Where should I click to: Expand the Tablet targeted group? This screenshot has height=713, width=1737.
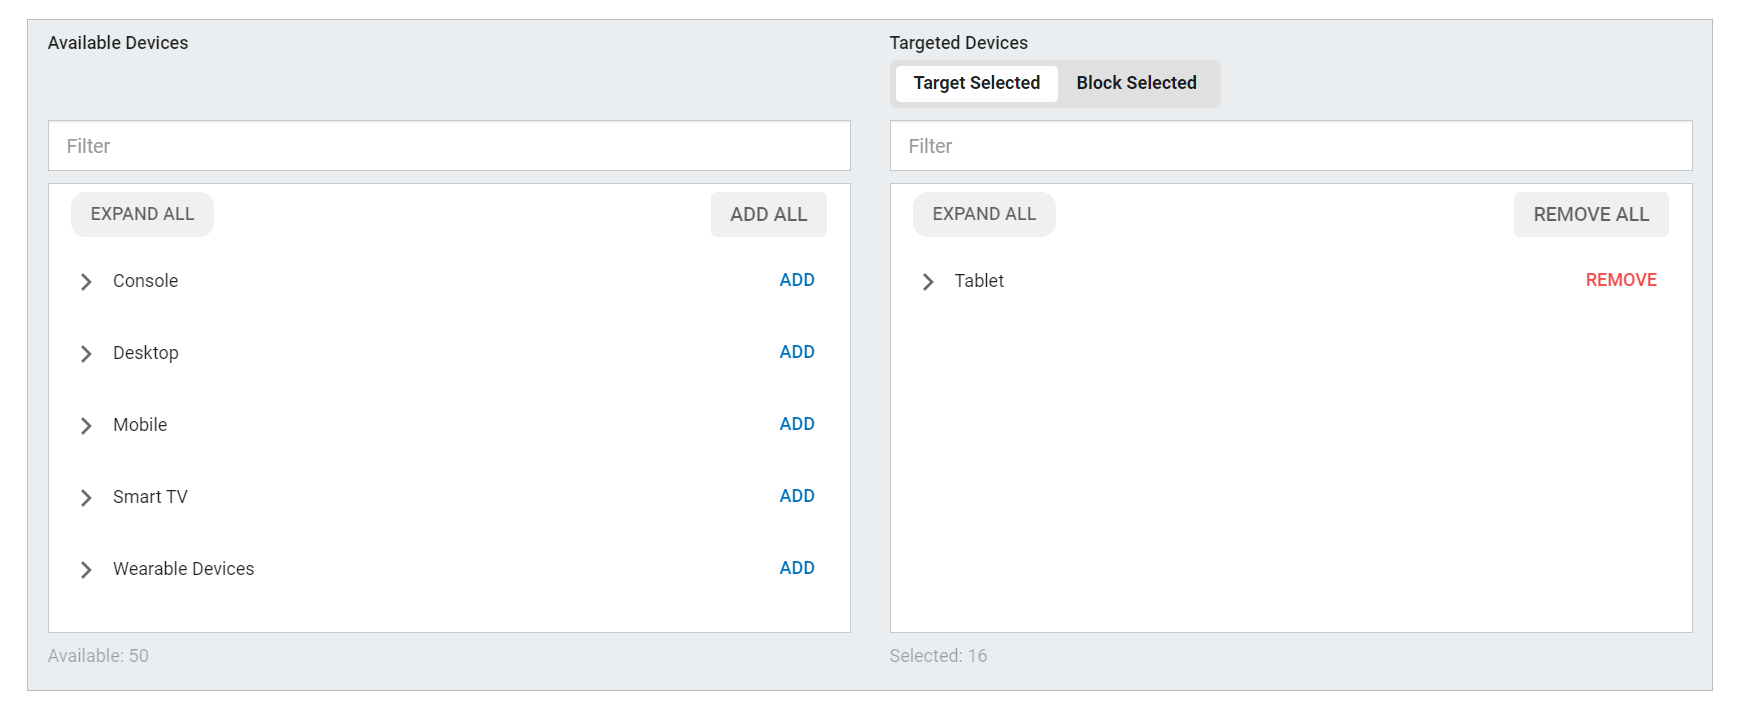[x=928, y=282]
